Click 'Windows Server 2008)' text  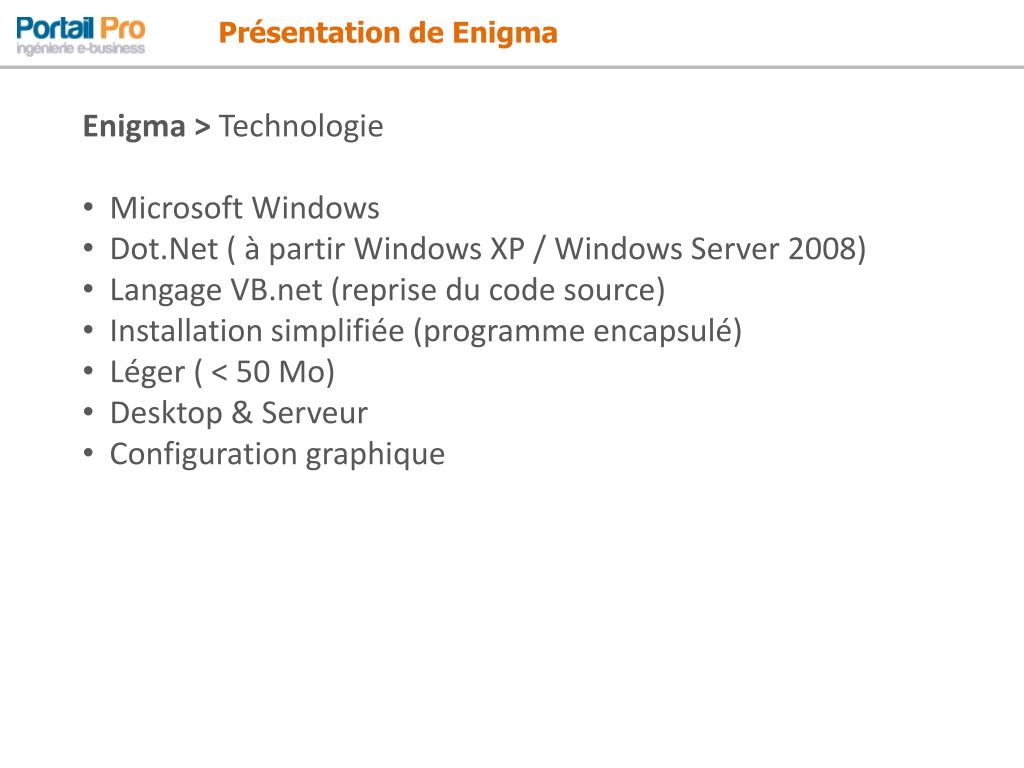point(711,249)
